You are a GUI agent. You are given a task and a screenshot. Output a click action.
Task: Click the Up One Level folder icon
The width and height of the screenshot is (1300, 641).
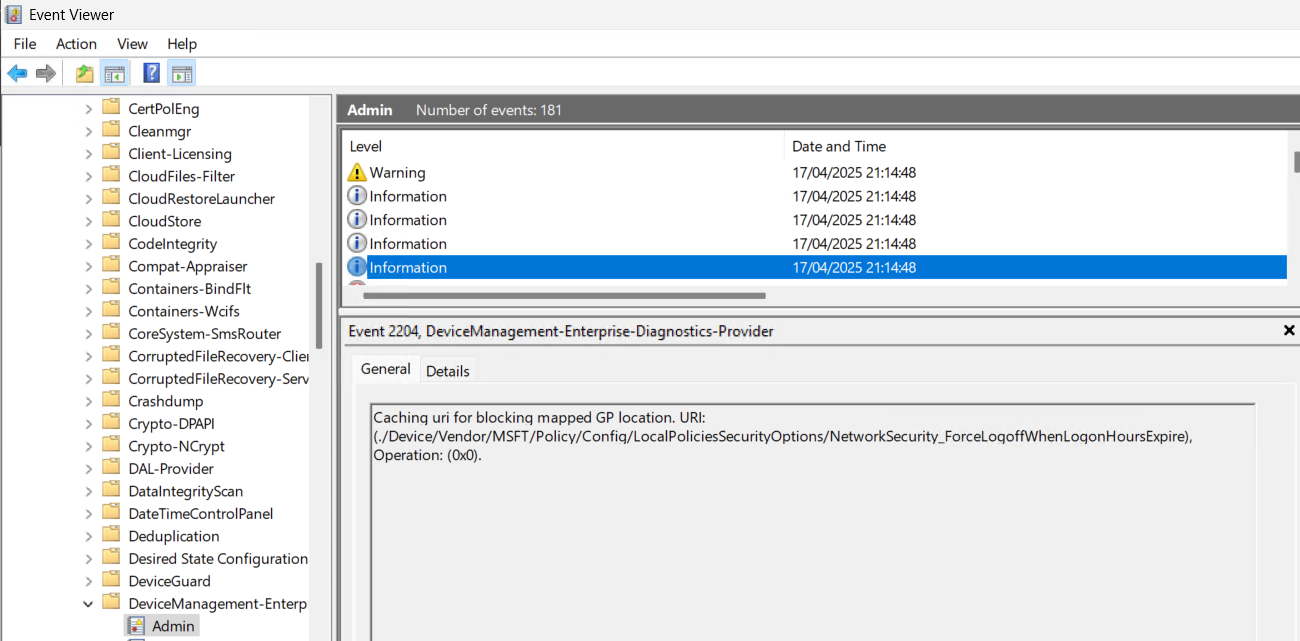(84, 73)
